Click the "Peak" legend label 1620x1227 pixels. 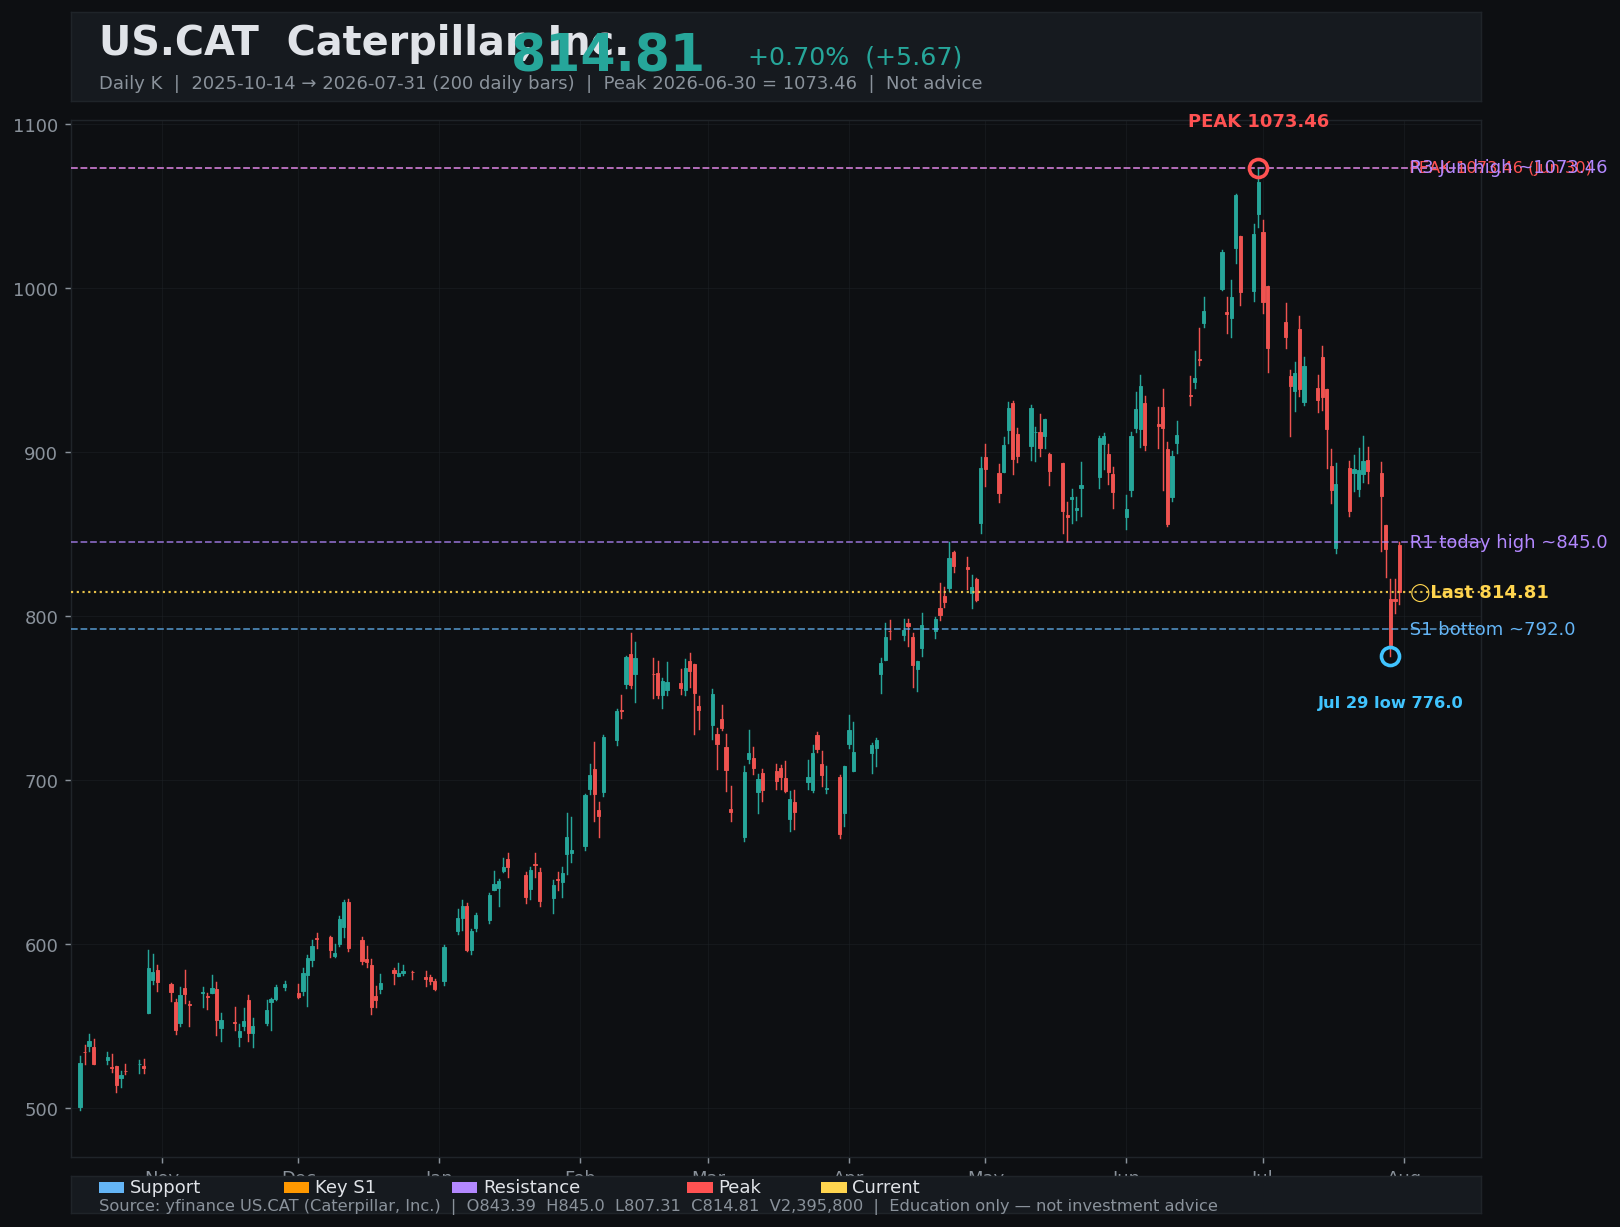(739, 1187)
